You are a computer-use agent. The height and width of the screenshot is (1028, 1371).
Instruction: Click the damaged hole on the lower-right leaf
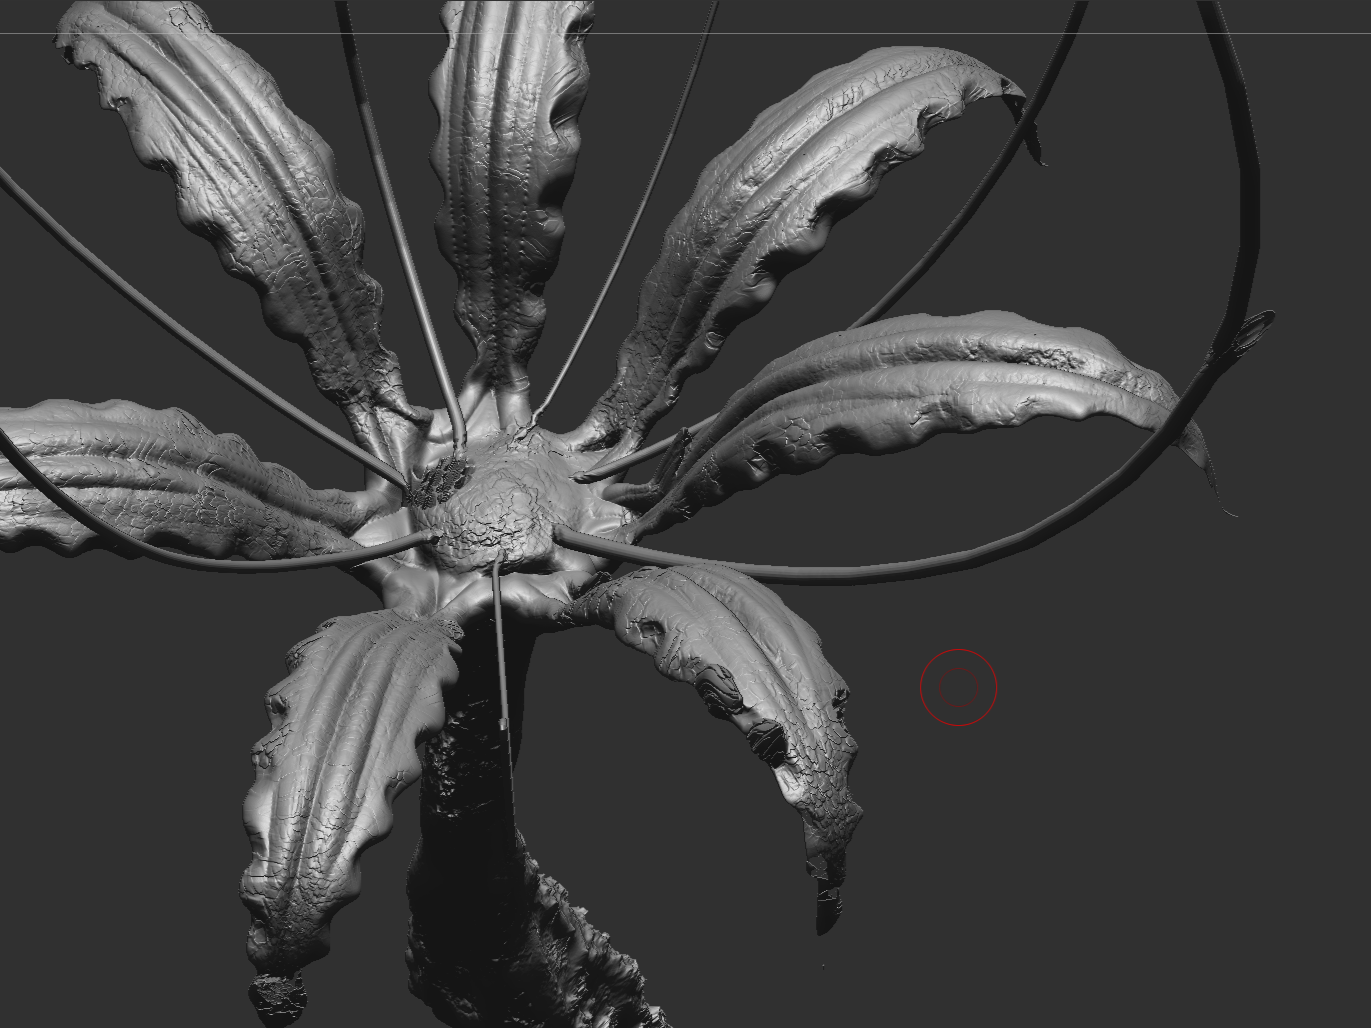pos(770,740)
